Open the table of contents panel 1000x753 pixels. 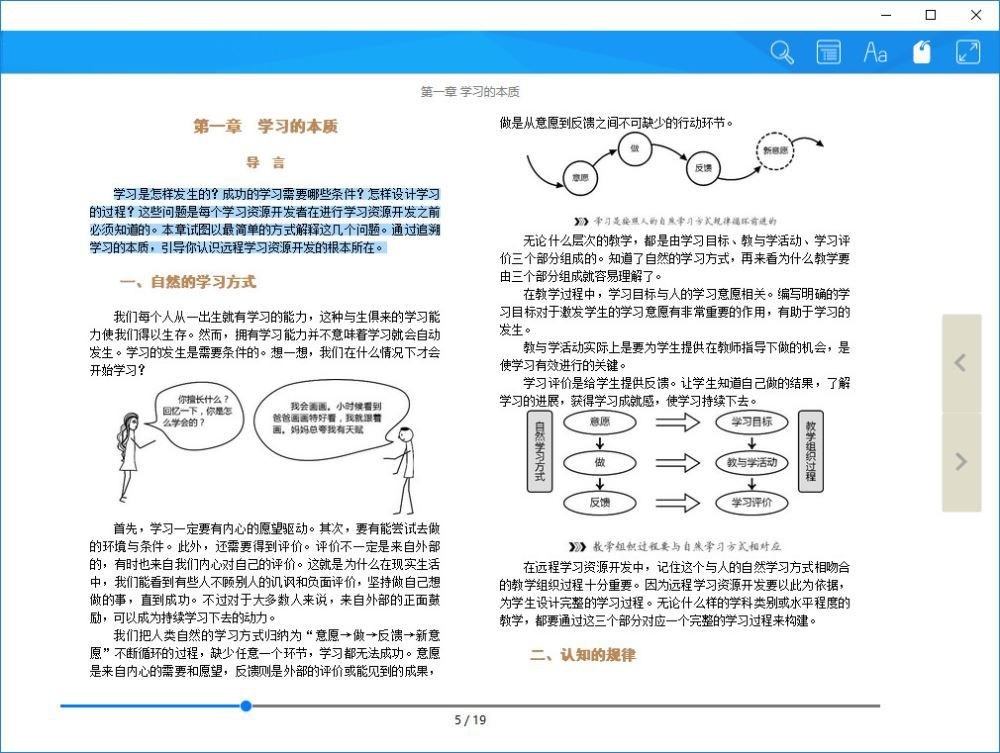[x=828, y=53]
